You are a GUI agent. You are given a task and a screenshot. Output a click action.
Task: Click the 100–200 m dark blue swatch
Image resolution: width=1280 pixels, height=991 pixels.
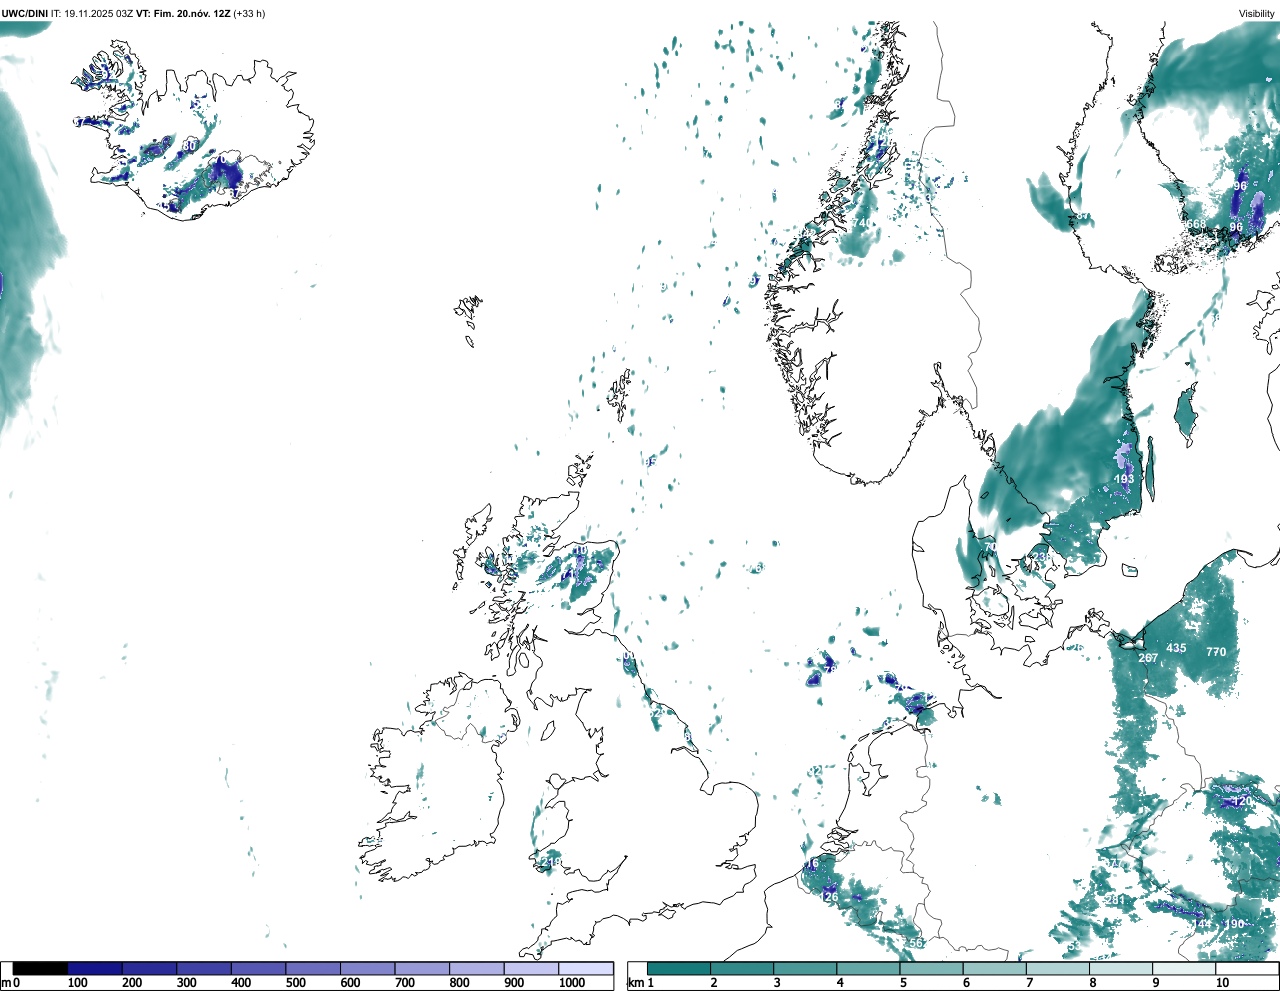point(95,968)
